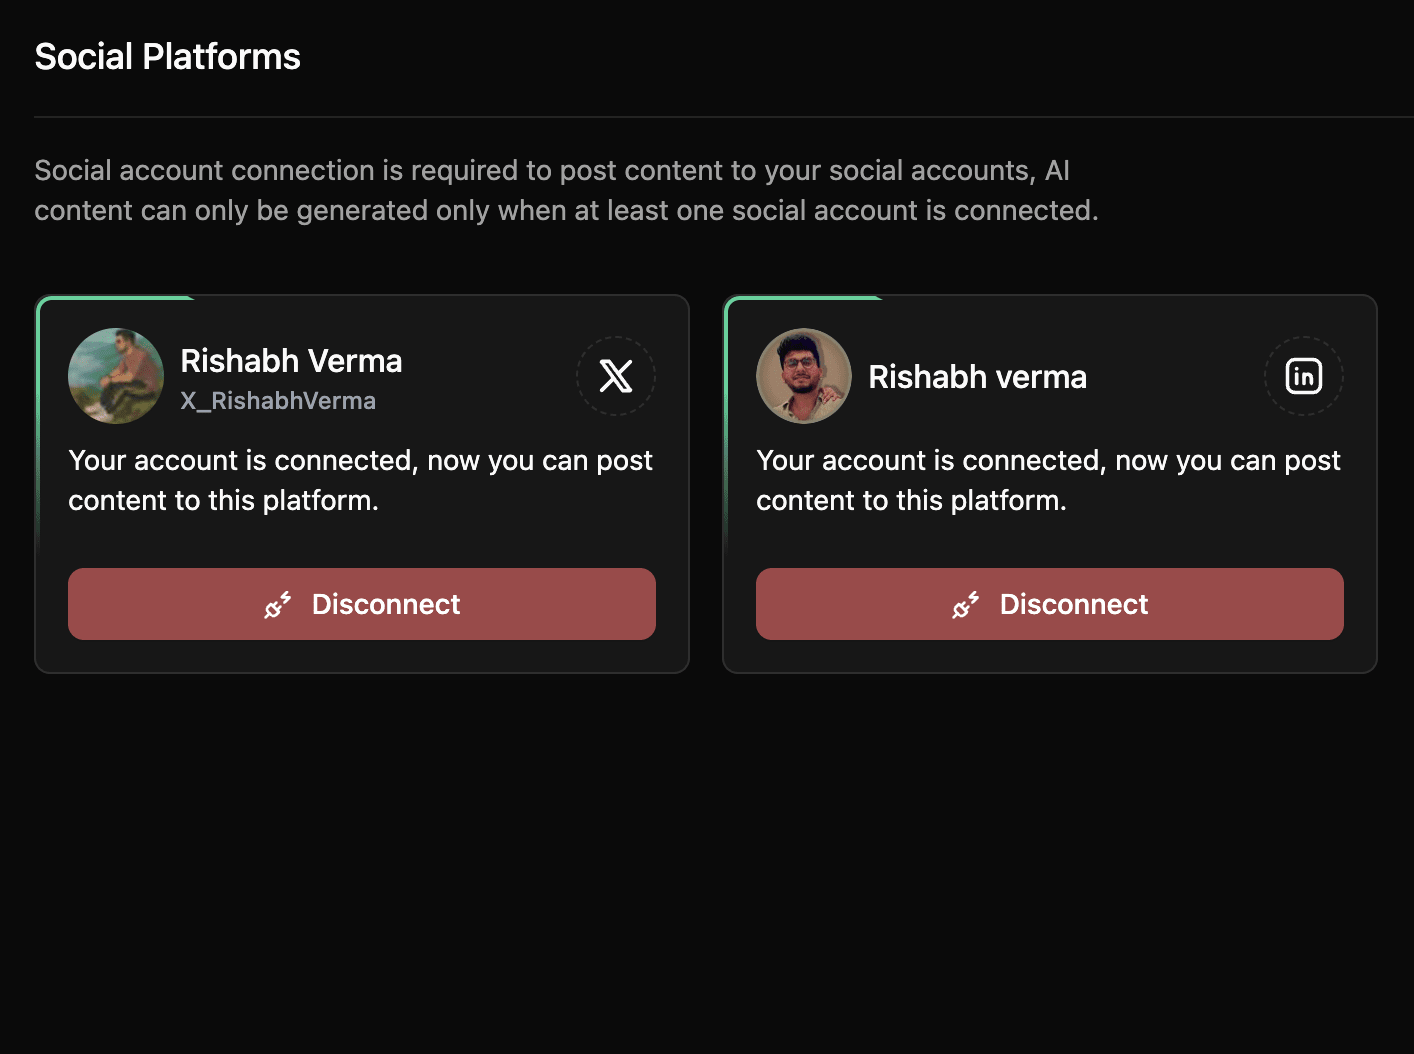1414x1054 pixels.
Task: Select the X_RishabhVerma handle text
Action: pyautogui.click(x=278, y=401)
